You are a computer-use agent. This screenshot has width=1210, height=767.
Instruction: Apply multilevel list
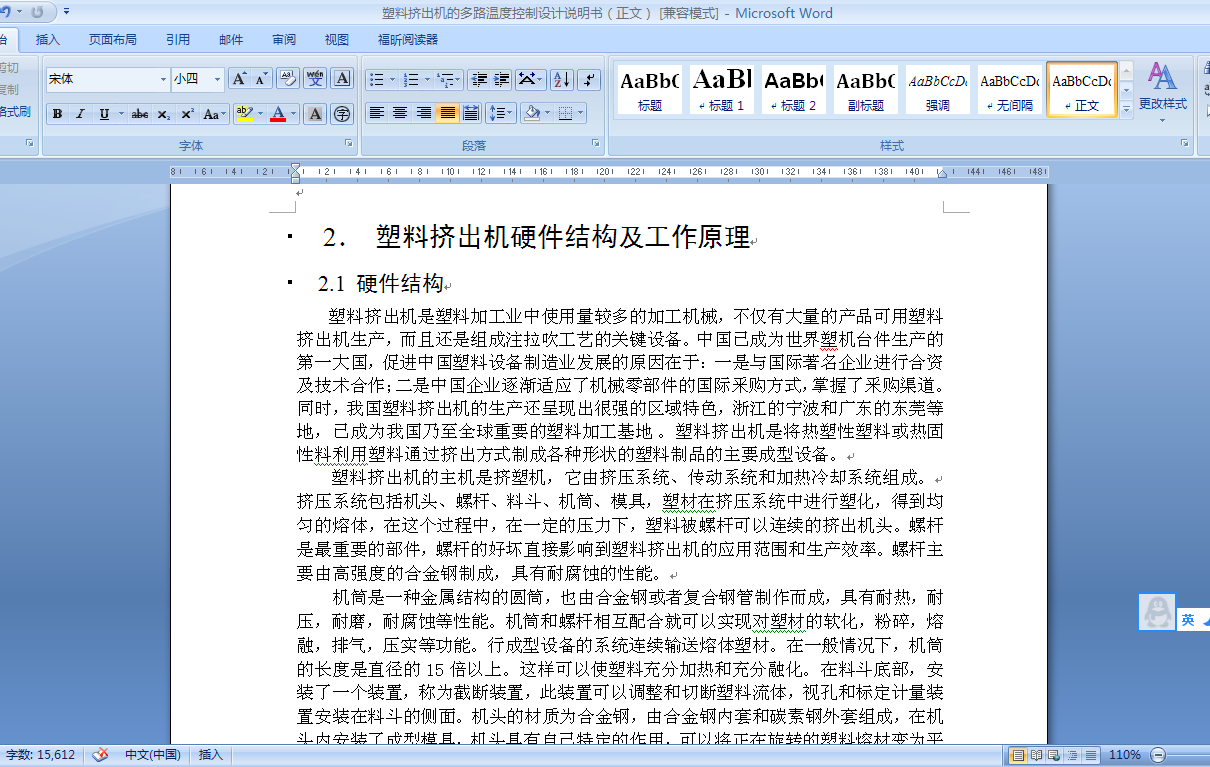pyautogui.click(x=447, y=79)
